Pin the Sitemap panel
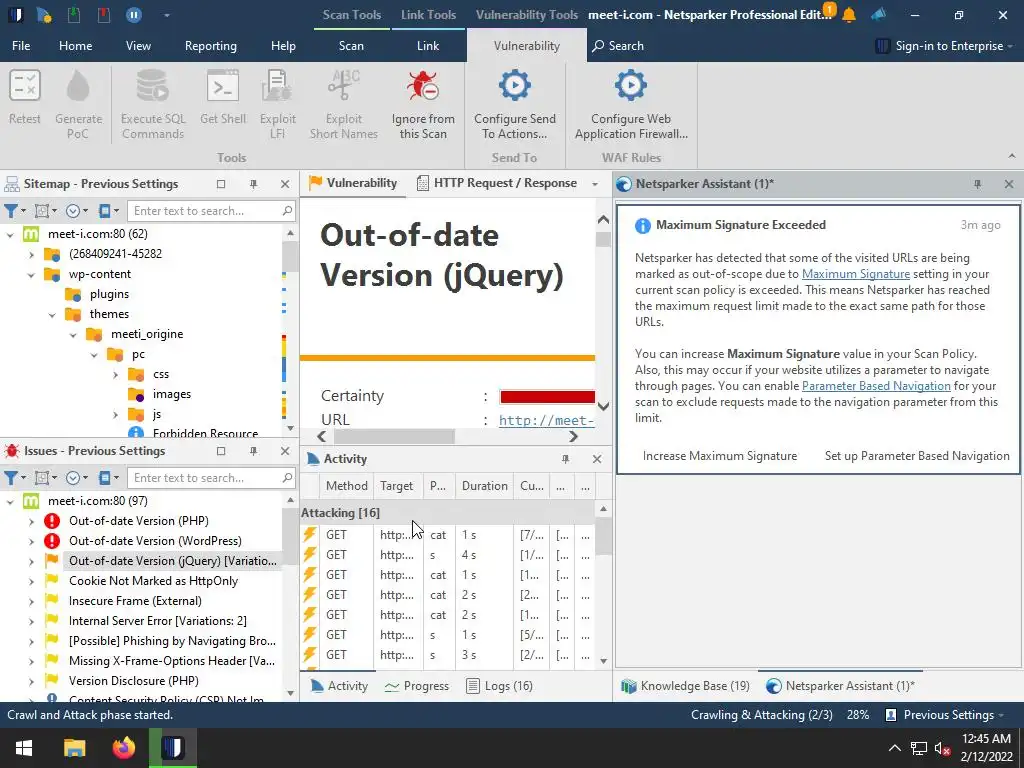 point(253,184)
